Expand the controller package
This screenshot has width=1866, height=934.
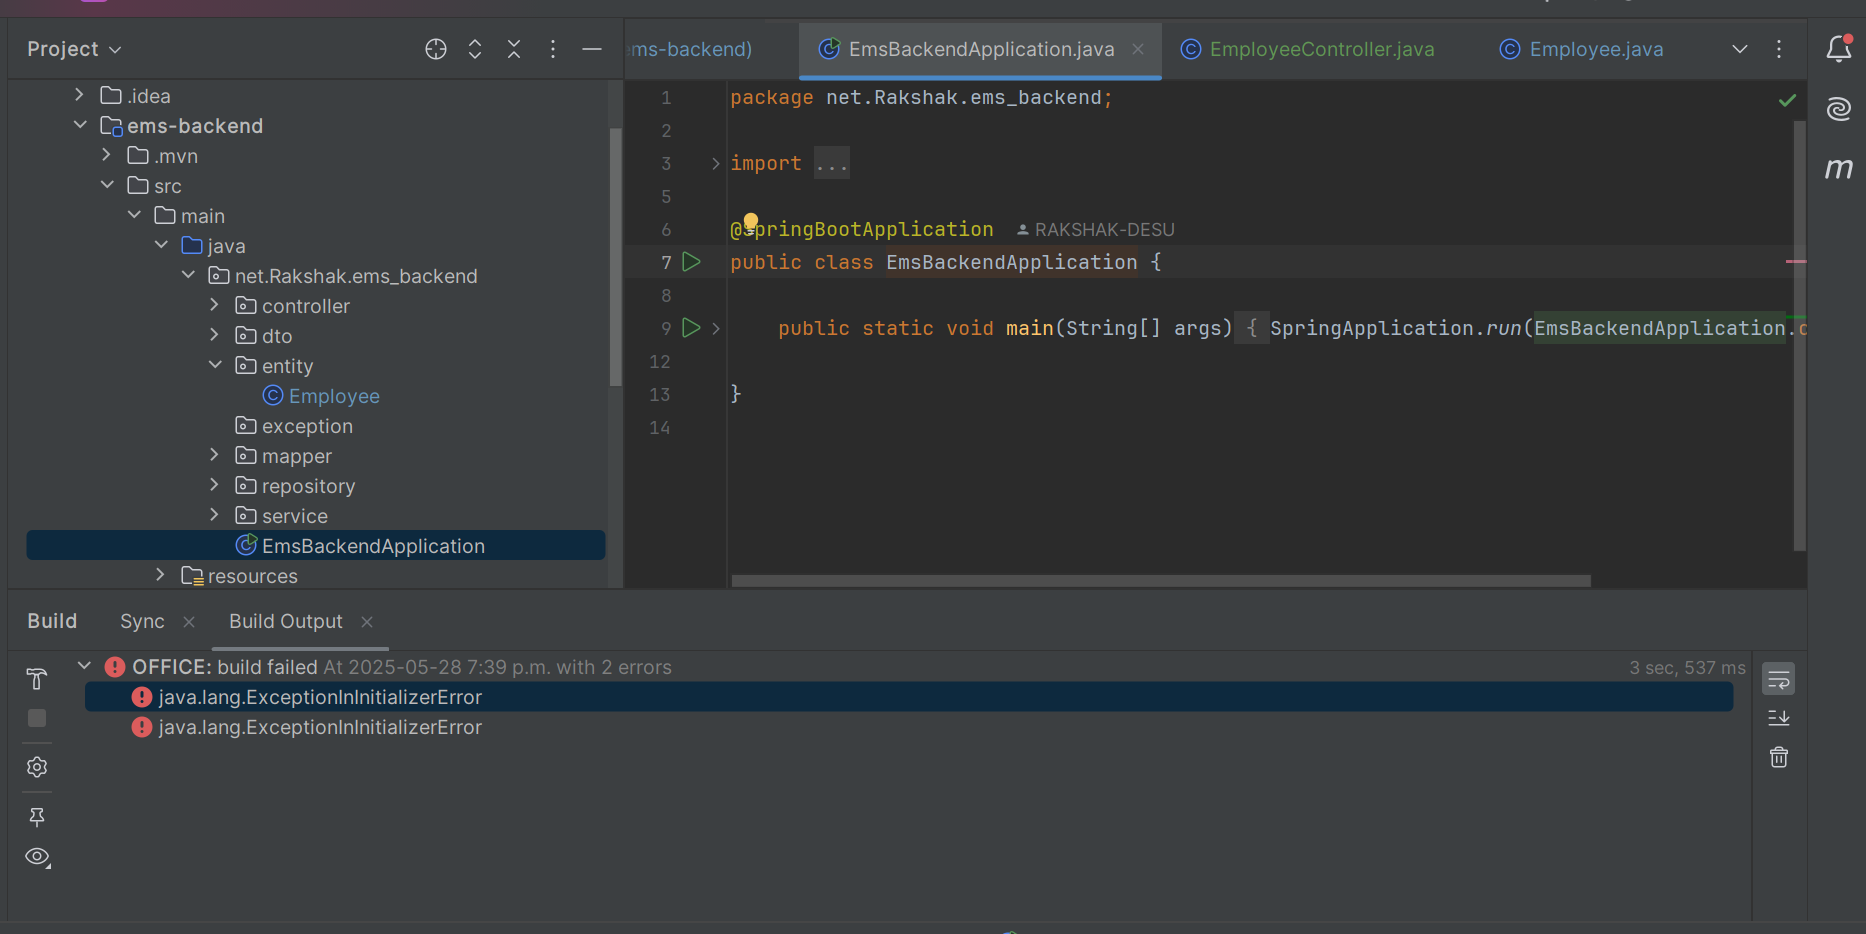pyautogui.click(x=215, y=305)
